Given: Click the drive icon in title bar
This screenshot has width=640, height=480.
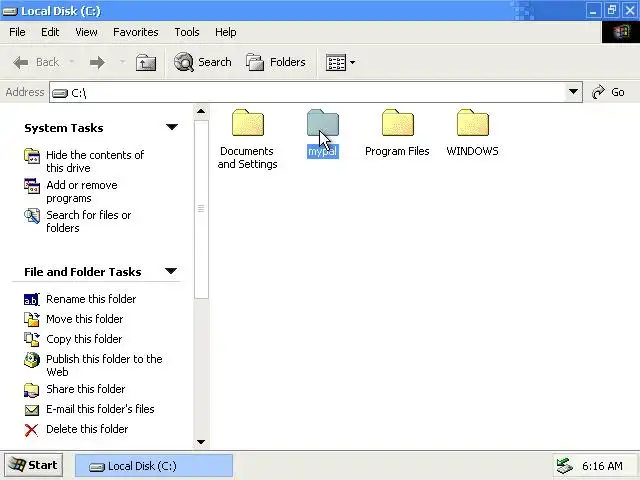Looking at the screenshot, I should [x=10, y=11].
